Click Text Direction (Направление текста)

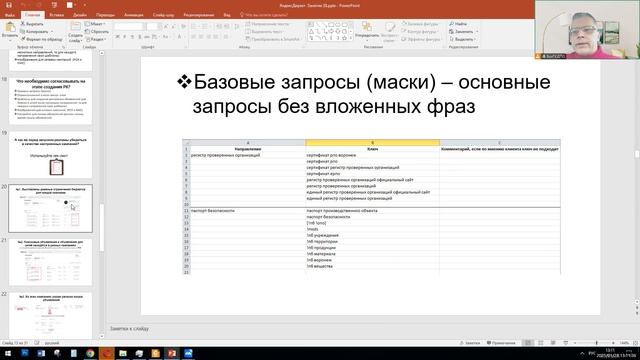268,24
